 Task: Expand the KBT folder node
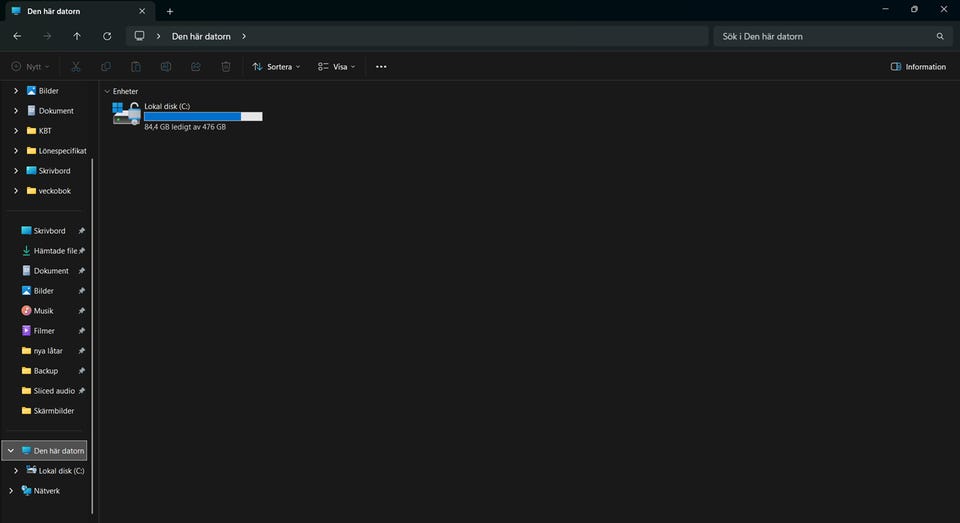click(16, 130)
